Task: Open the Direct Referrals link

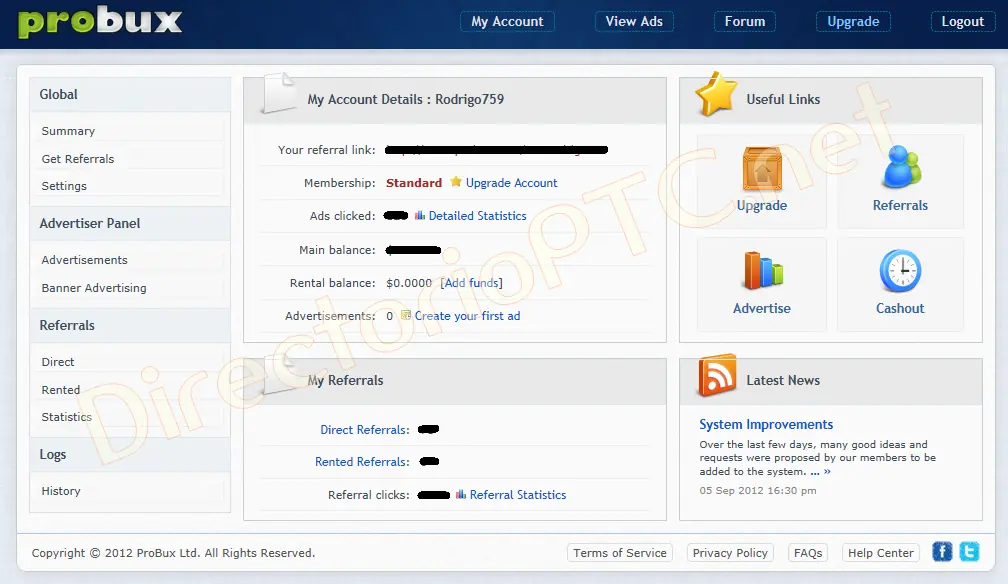Action: click(363, 430)
